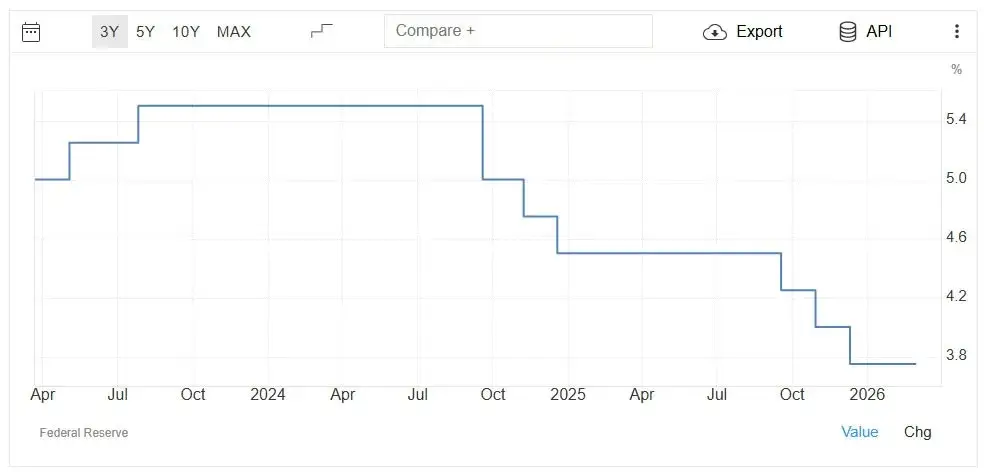Viewport: 984px width, 472px height.
Task: Select the 3Y time range
Action: tap(110, 31)
